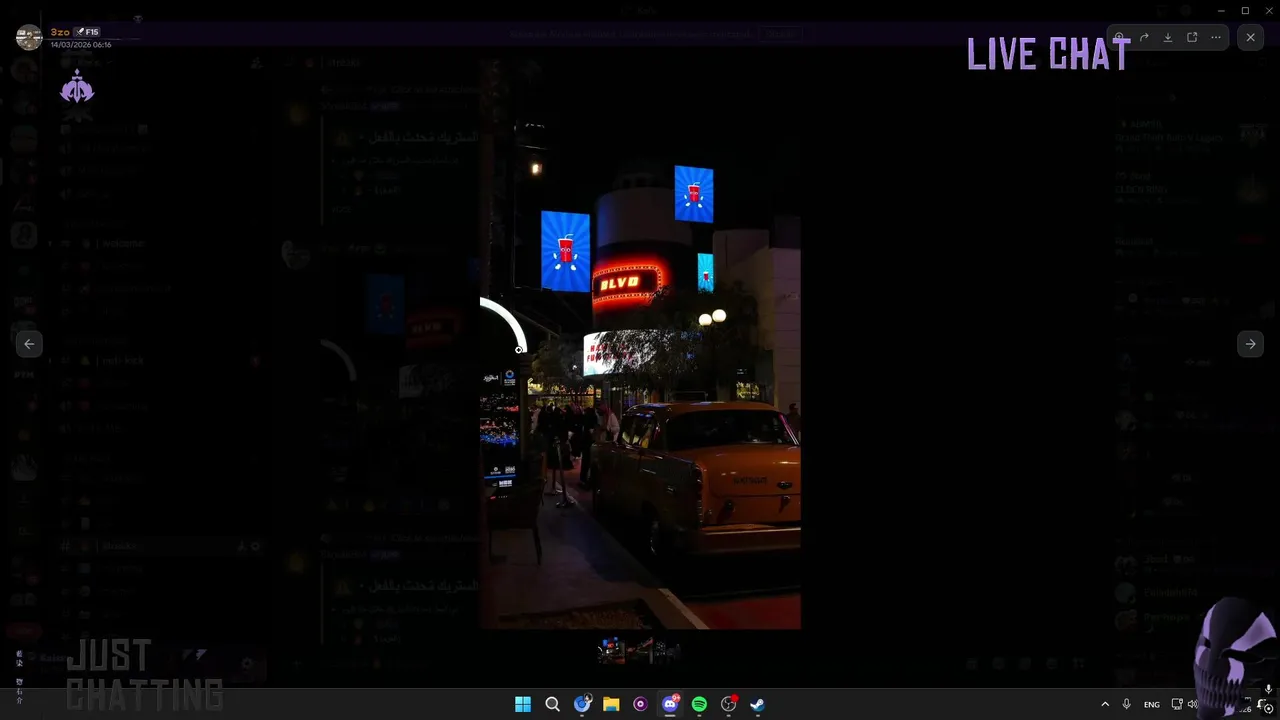This screenshot has width=1280, height=720.
Task: Open the Windows Start menu
Action: [523, 704]
